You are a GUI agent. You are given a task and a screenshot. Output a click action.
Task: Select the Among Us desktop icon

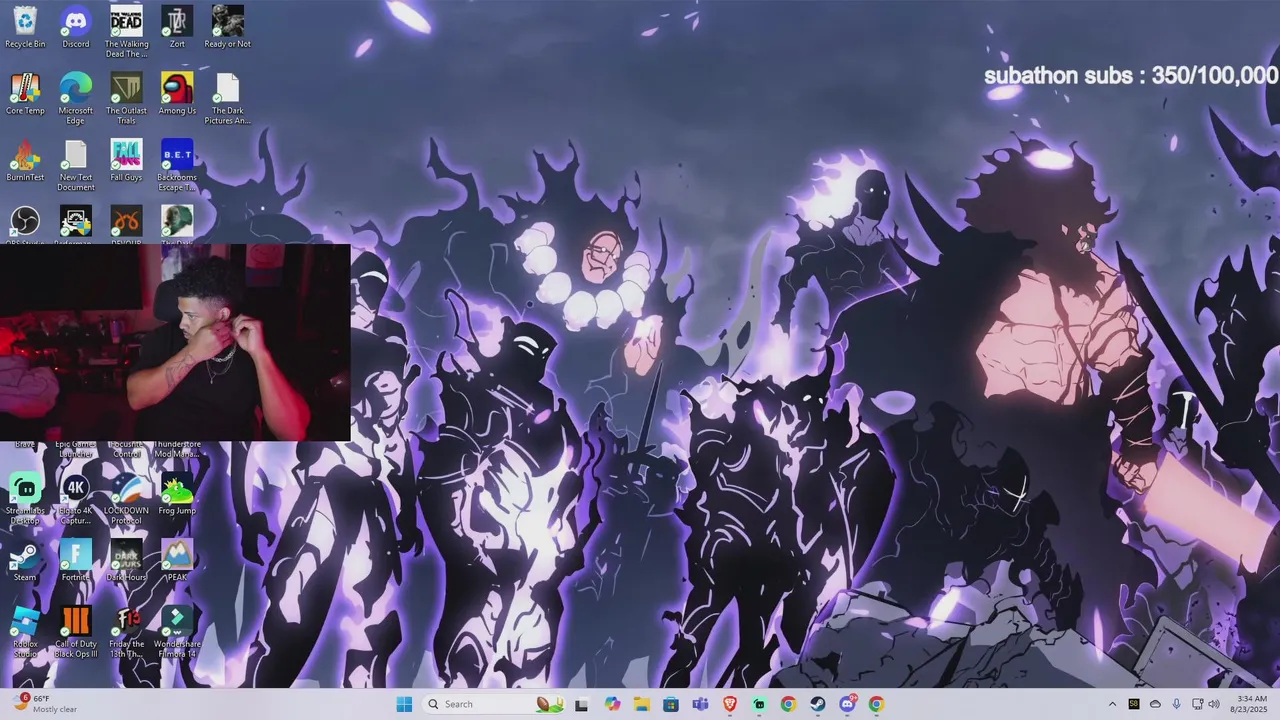click(x=177, y=94)
